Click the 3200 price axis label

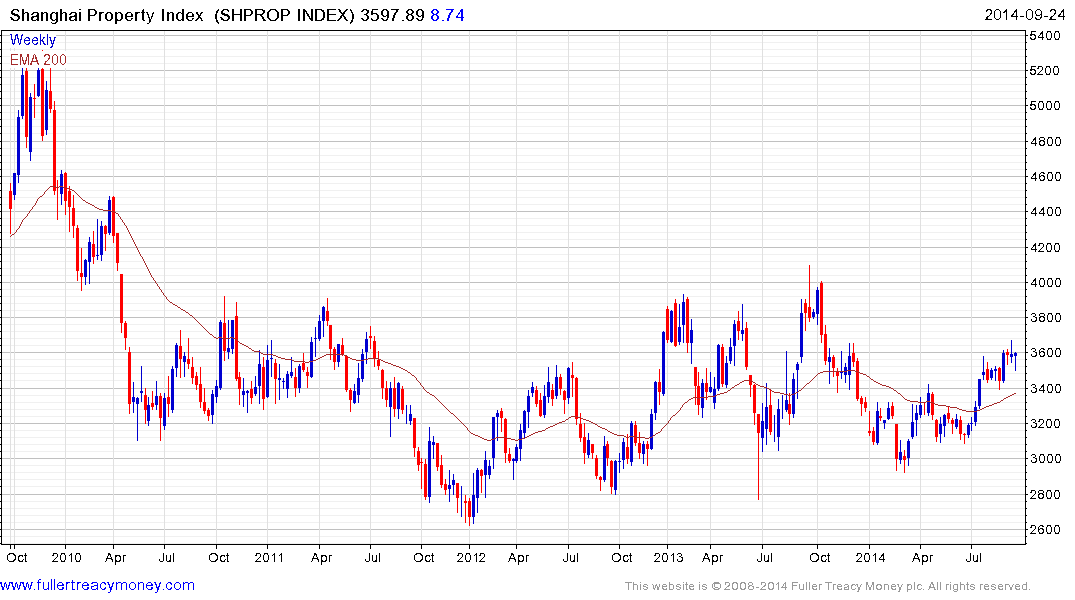(1044, 424)
